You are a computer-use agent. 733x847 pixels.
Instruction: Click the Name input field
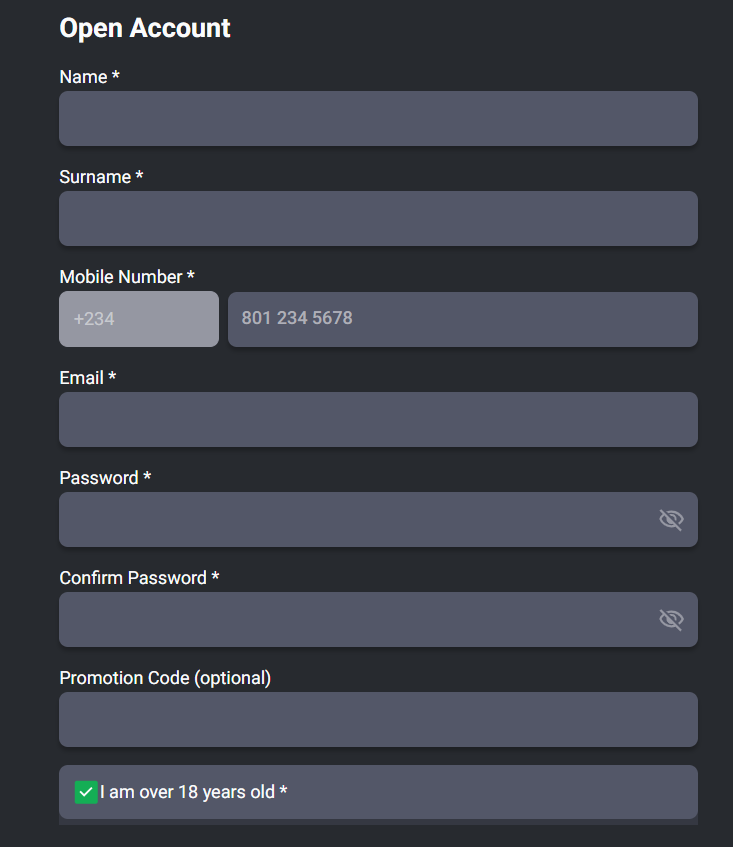click(378, 119)
